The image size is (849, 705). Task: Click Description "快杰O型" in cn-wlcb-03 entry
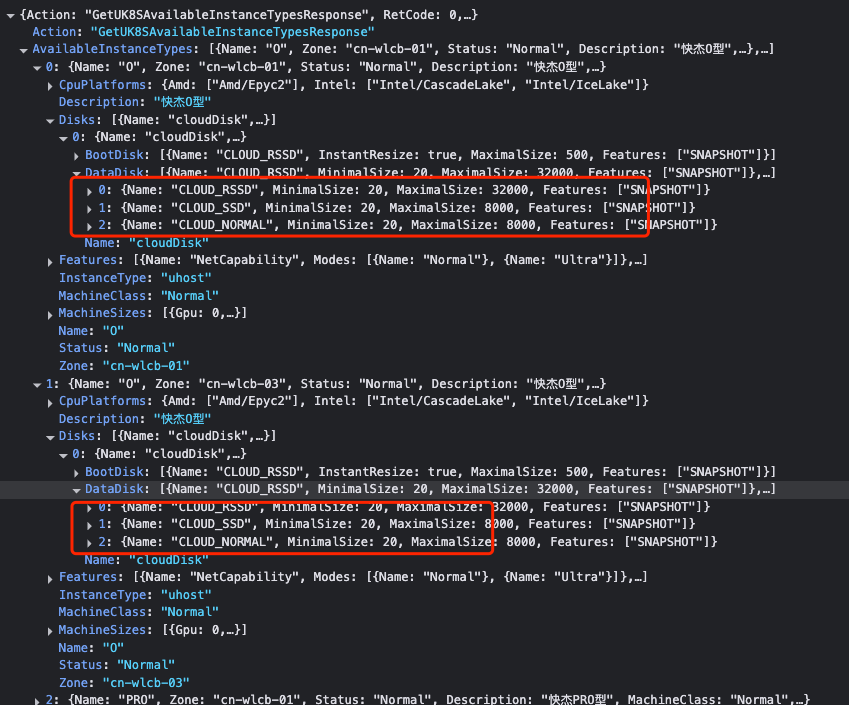coord(135,419)
